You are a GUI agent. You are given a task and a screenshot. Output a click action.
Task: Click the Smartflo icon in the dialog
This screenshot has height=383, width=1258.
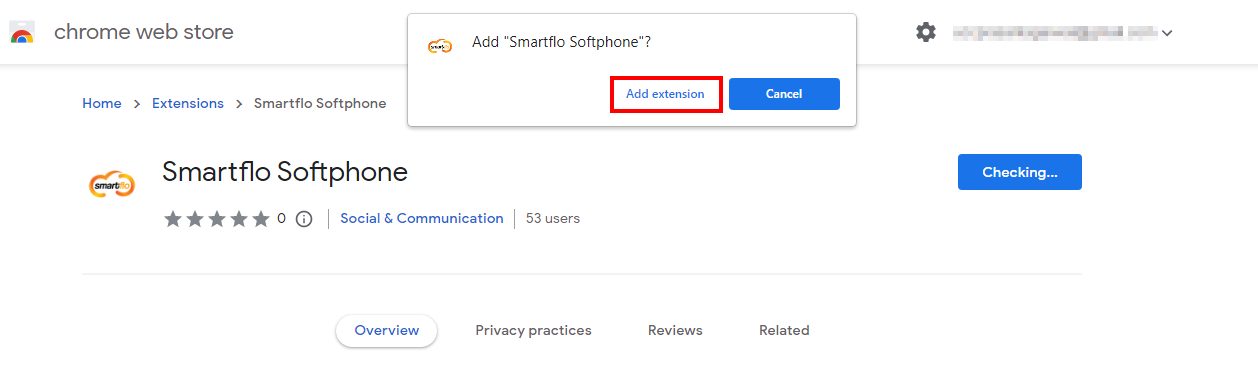pyautogui.click(x=440, y=44)
